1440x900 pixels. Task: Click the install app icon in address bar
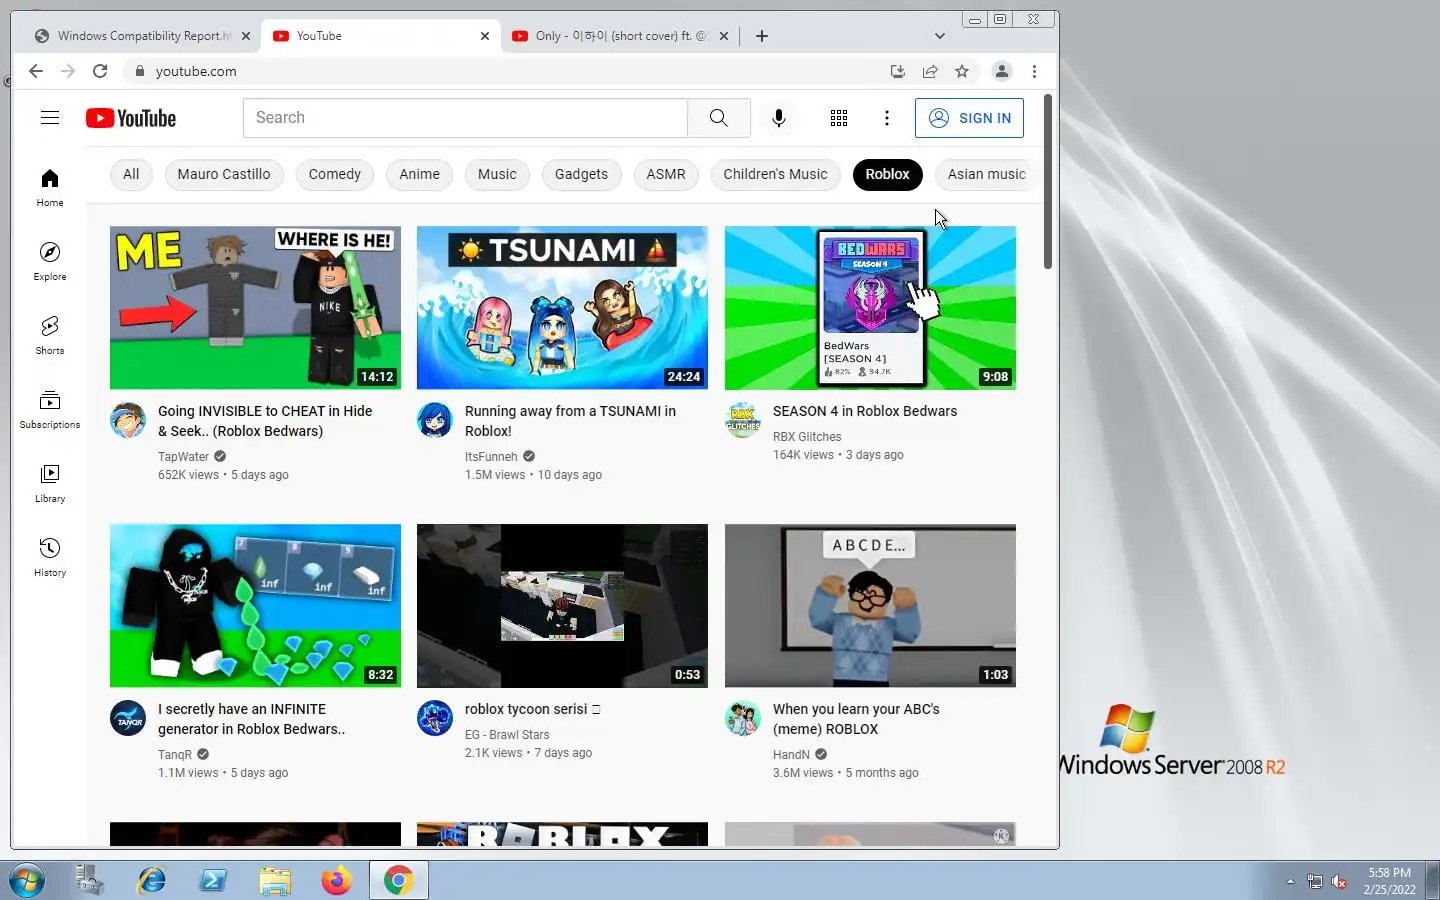pos(898,71)
